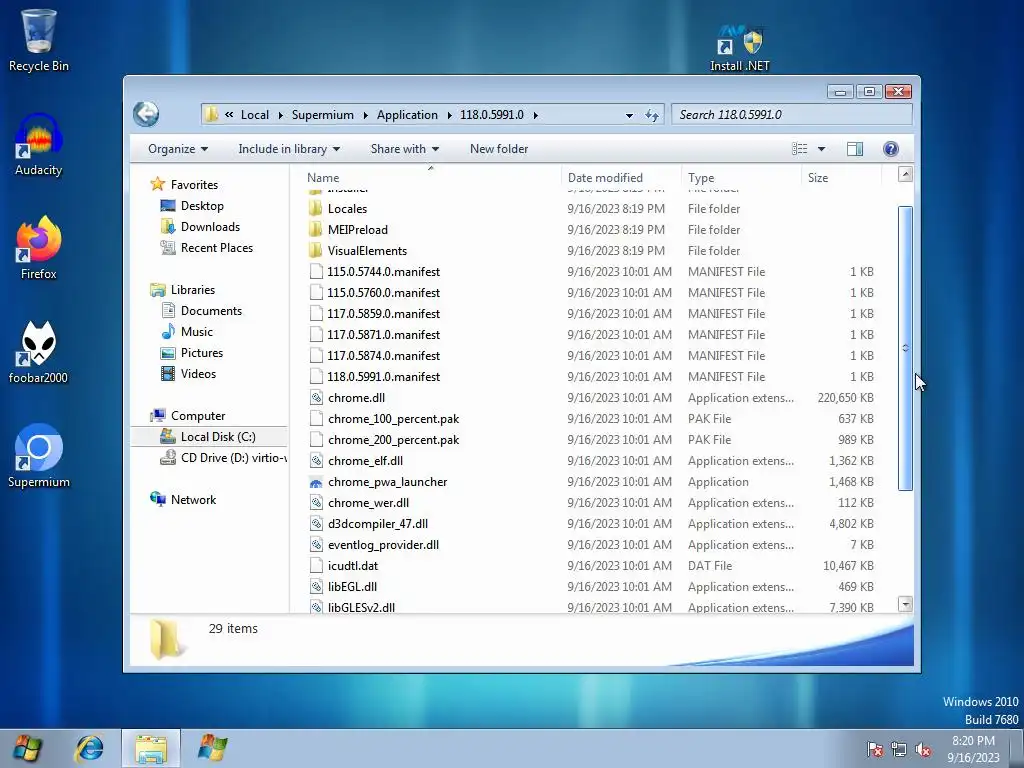Open the Supermium desktop shortcut
This screenshot has height=768, width=1024.
tap(39, 456)
